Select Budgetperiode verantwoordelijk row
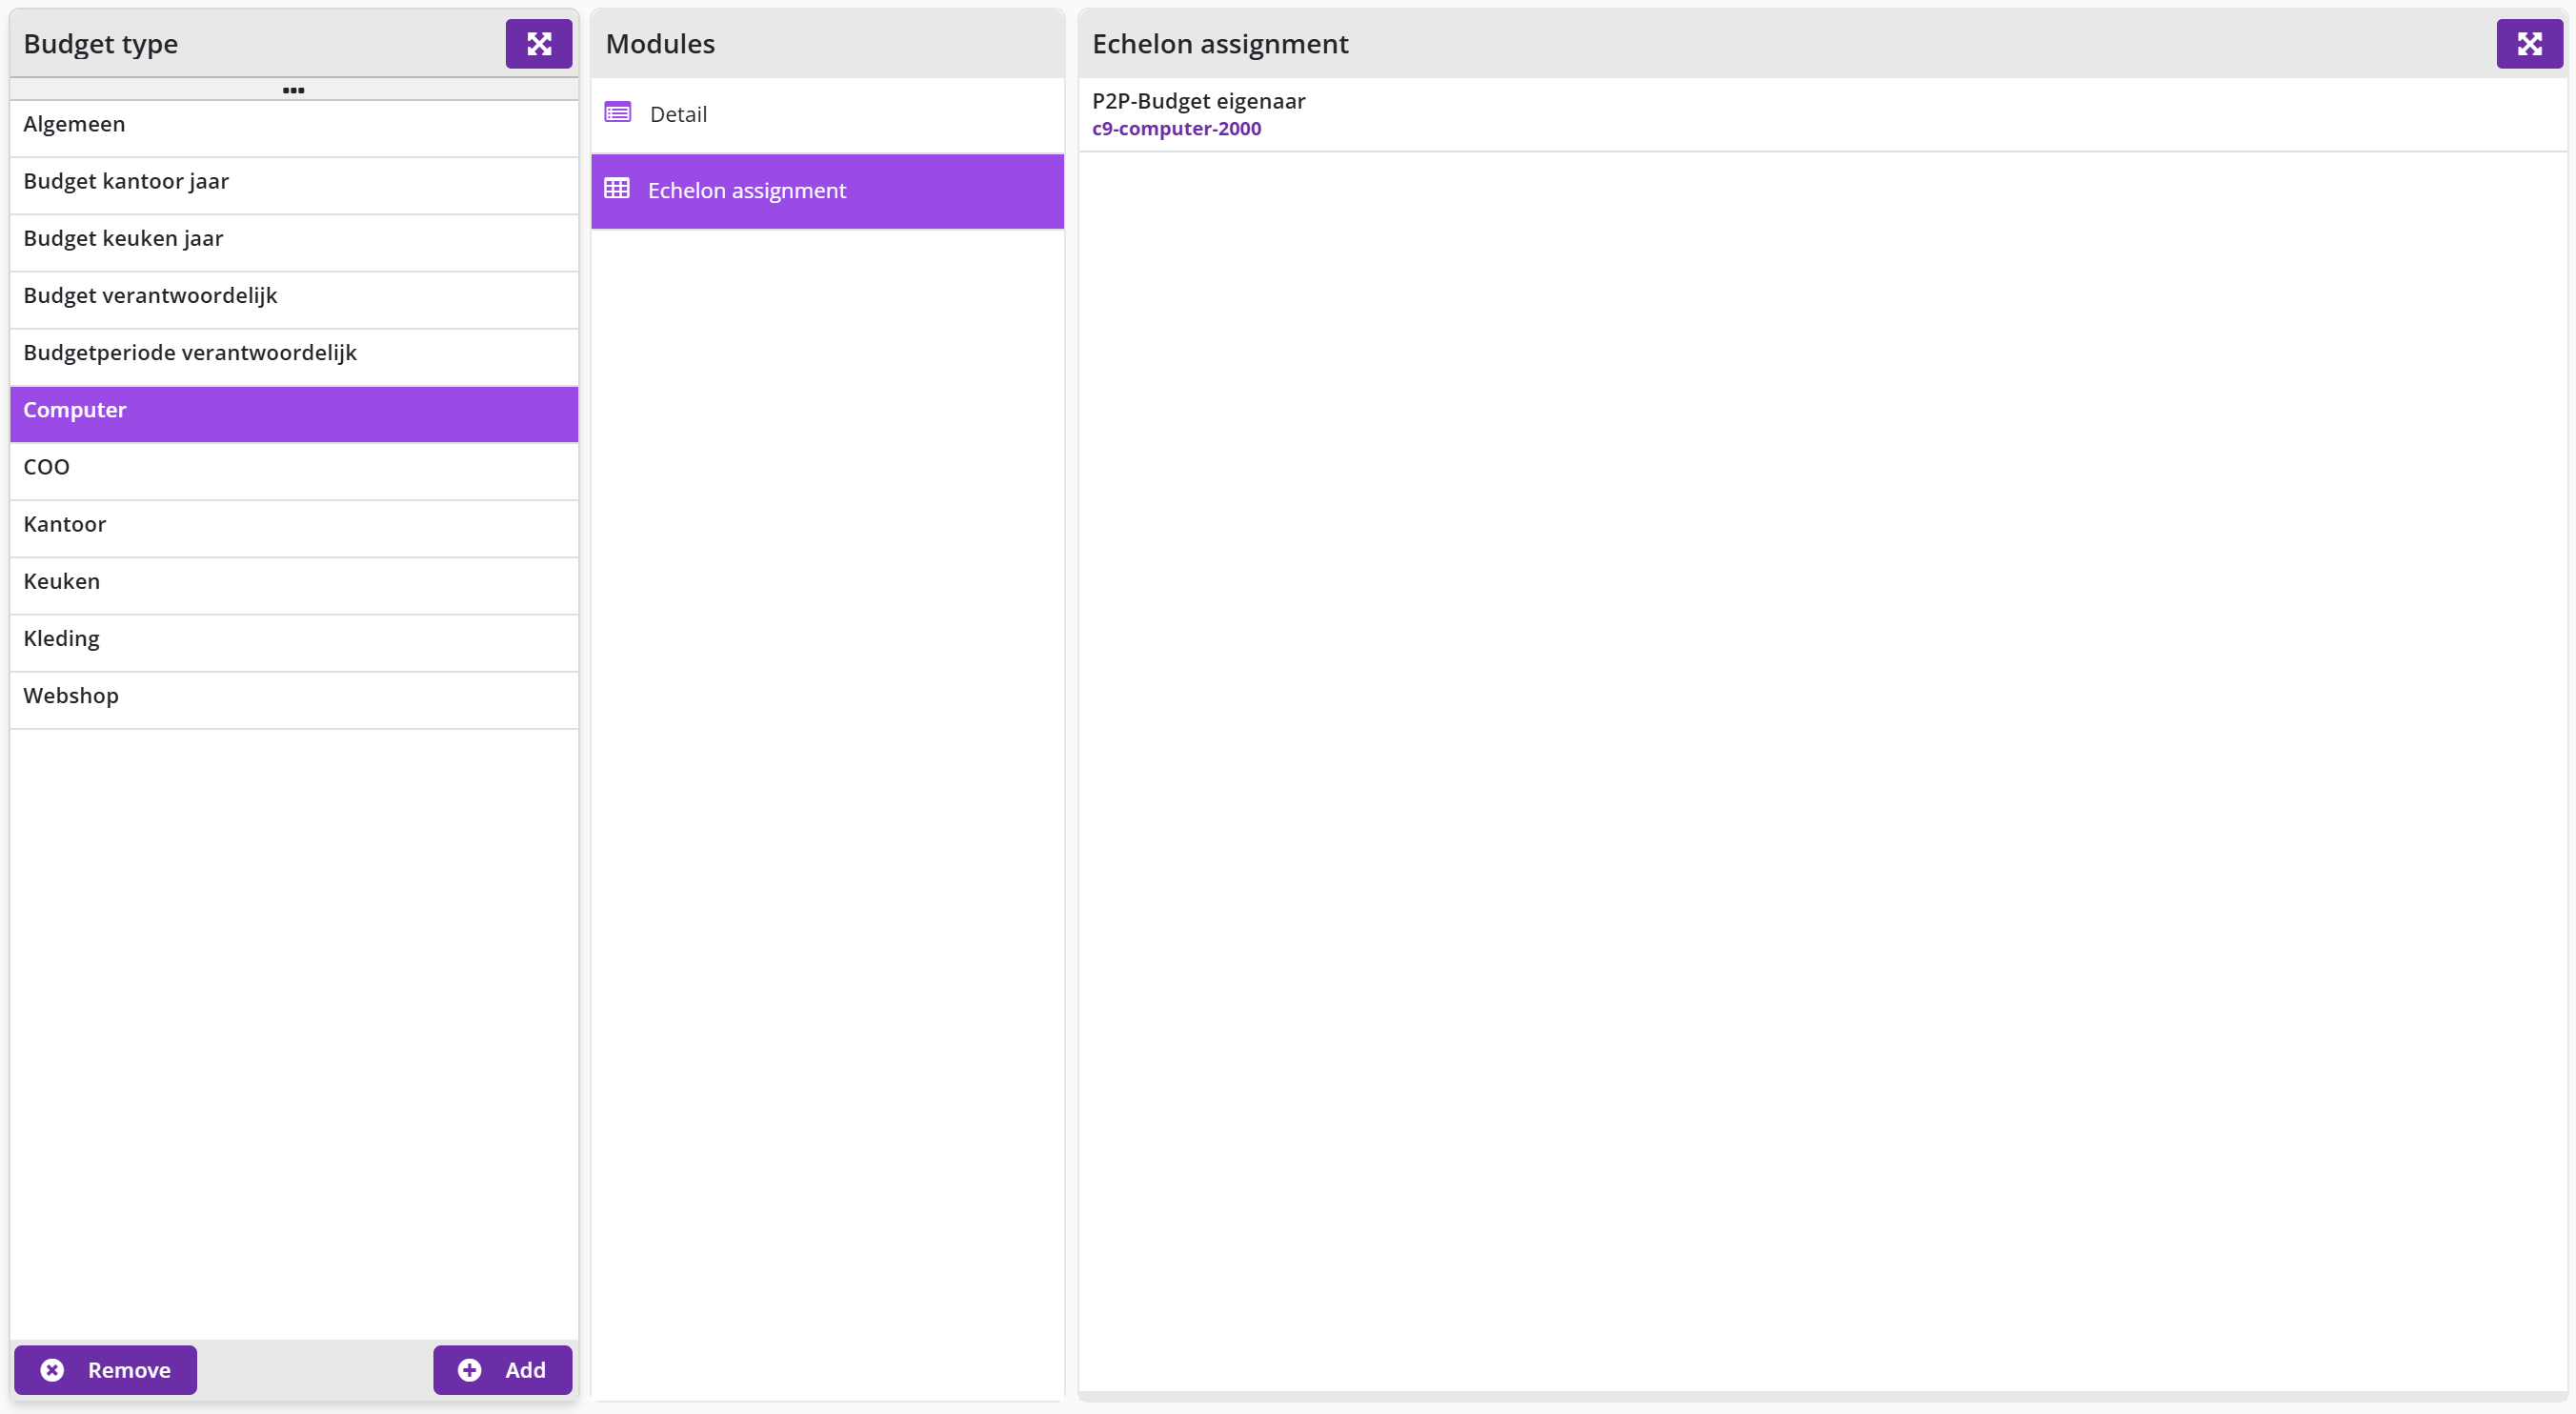 click(294, 356)
